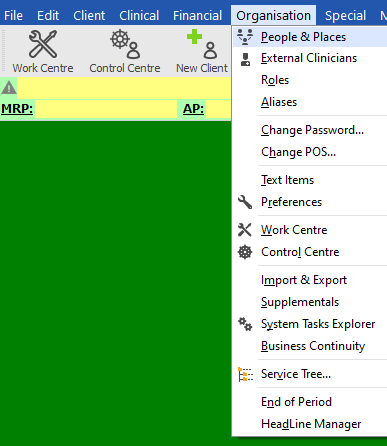Screen dimensions: 387x446
Task: Click the External Clinicians menu icon
Action: (x=245, y=59)
